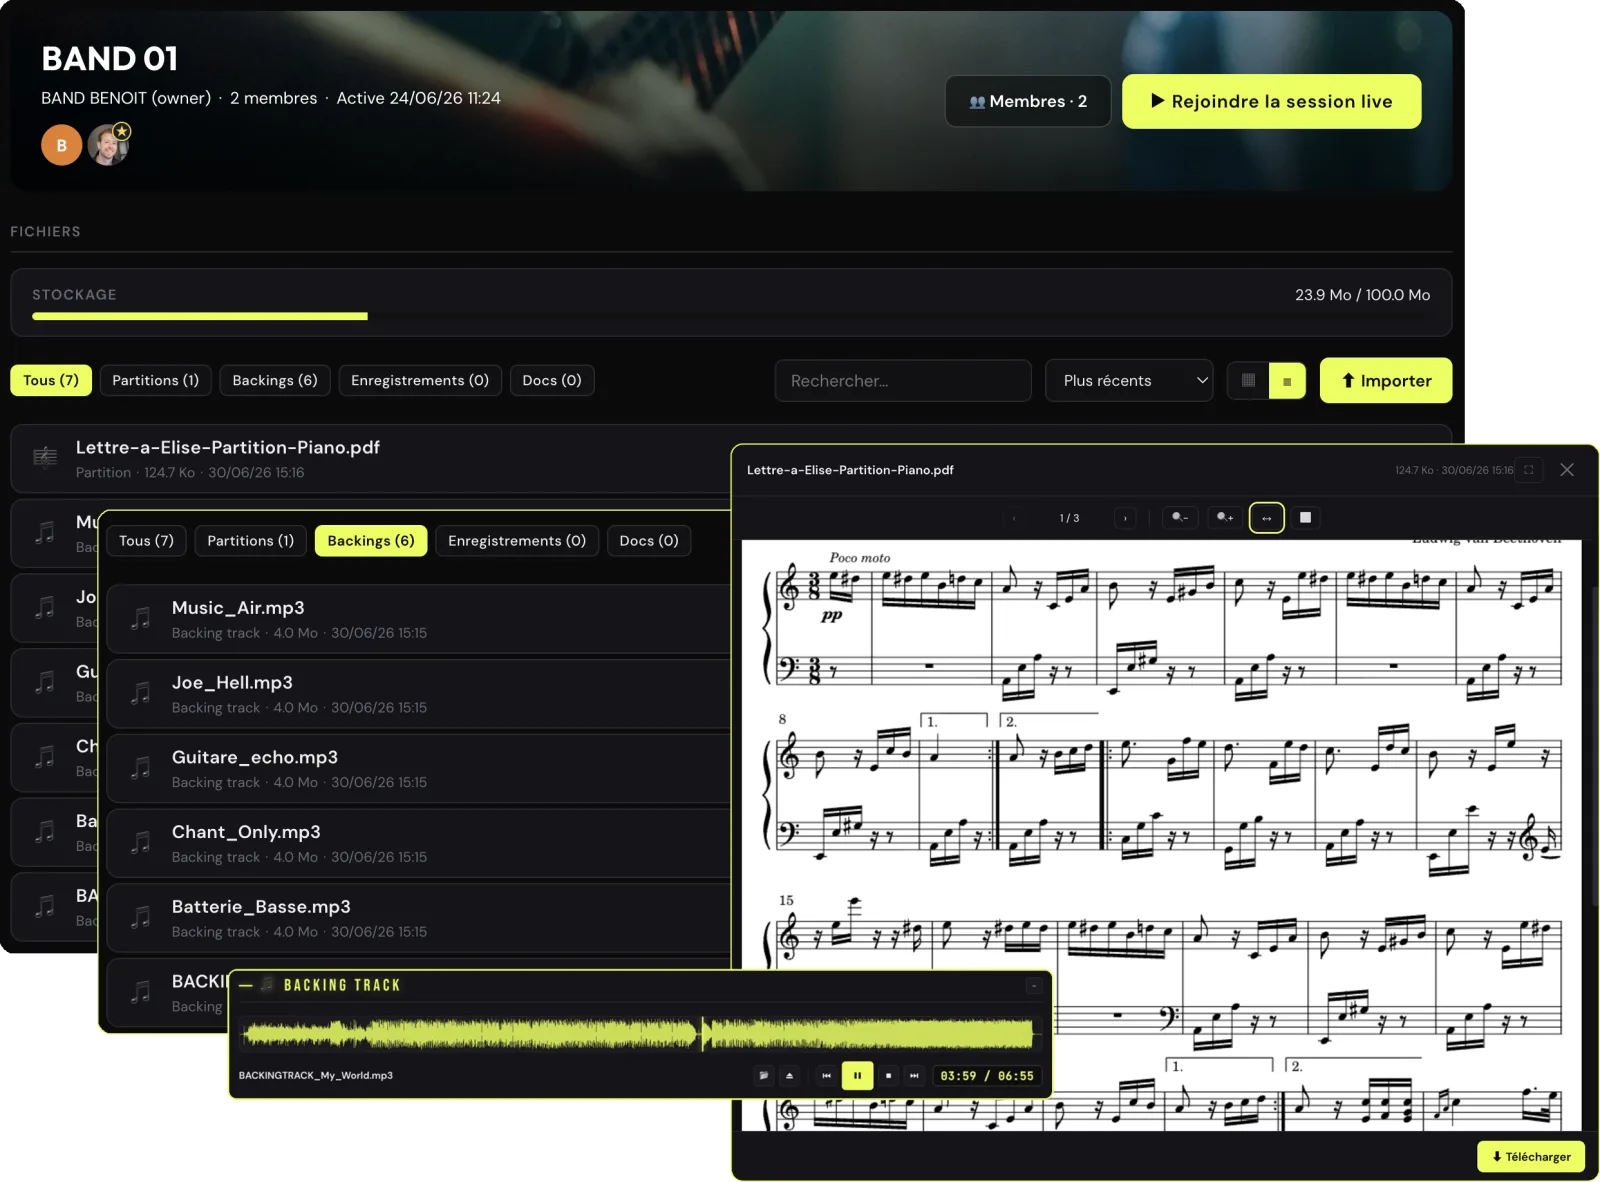
Task: Close the Lettre-a-Elise PDF viewer
Action: click(1567, 470)
